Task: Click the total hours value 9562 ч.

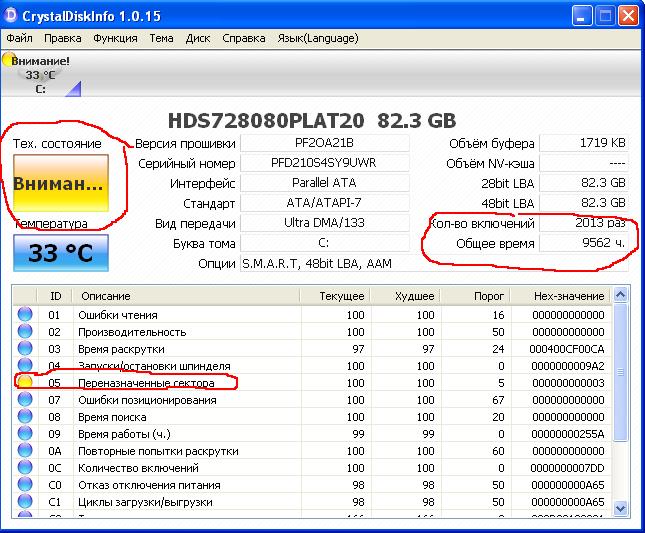Action: [584, 243]
